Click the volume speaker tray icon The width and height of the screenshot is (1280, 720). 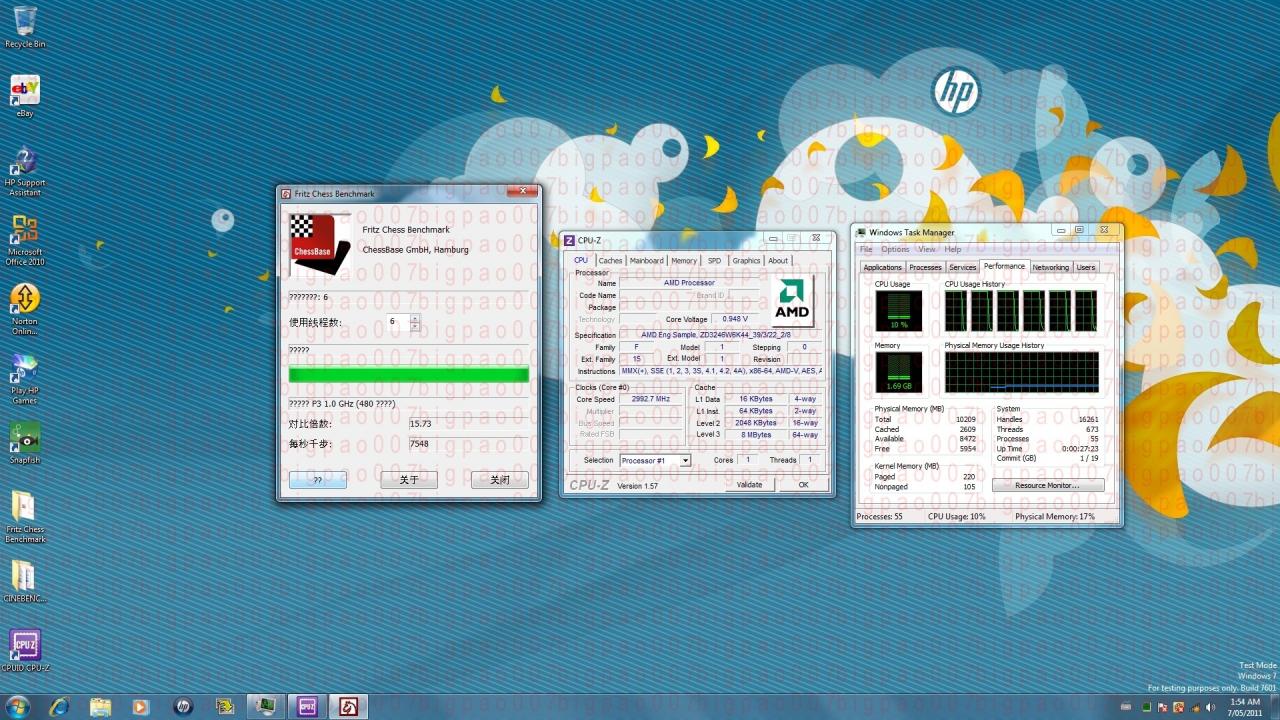click(1209, 707)
